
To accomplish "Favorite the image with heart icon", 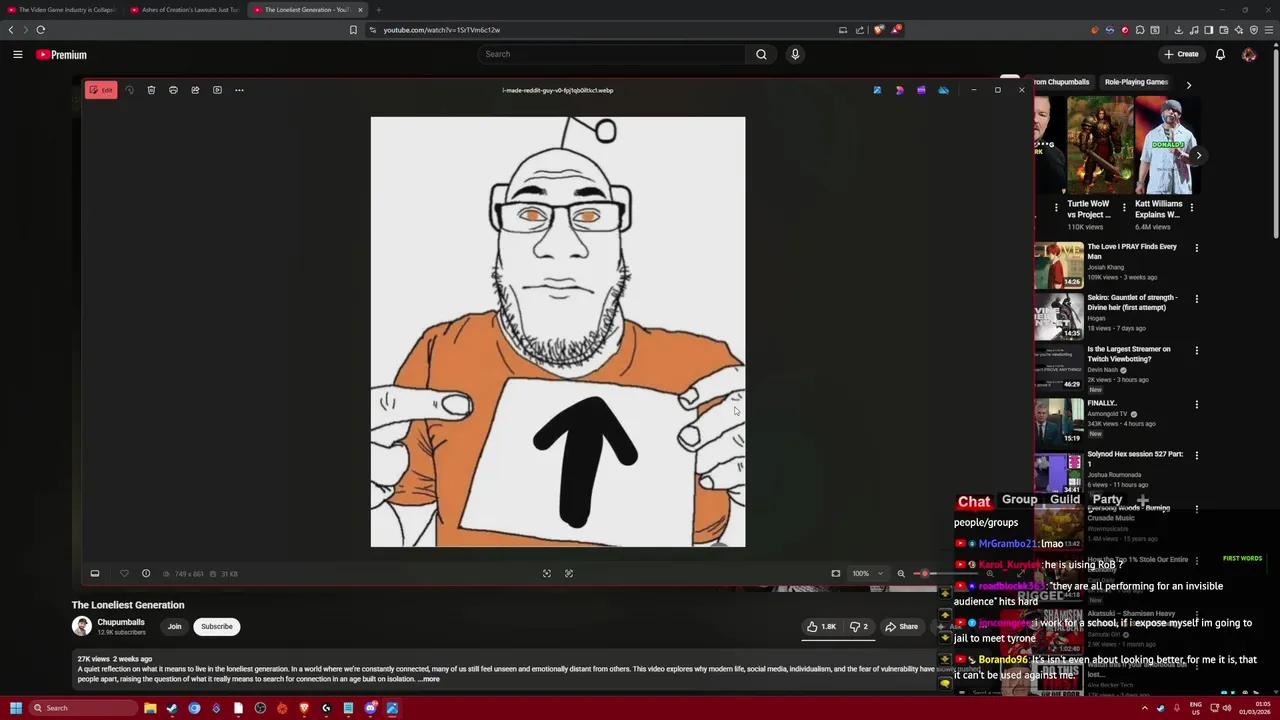I will [124, 574].
